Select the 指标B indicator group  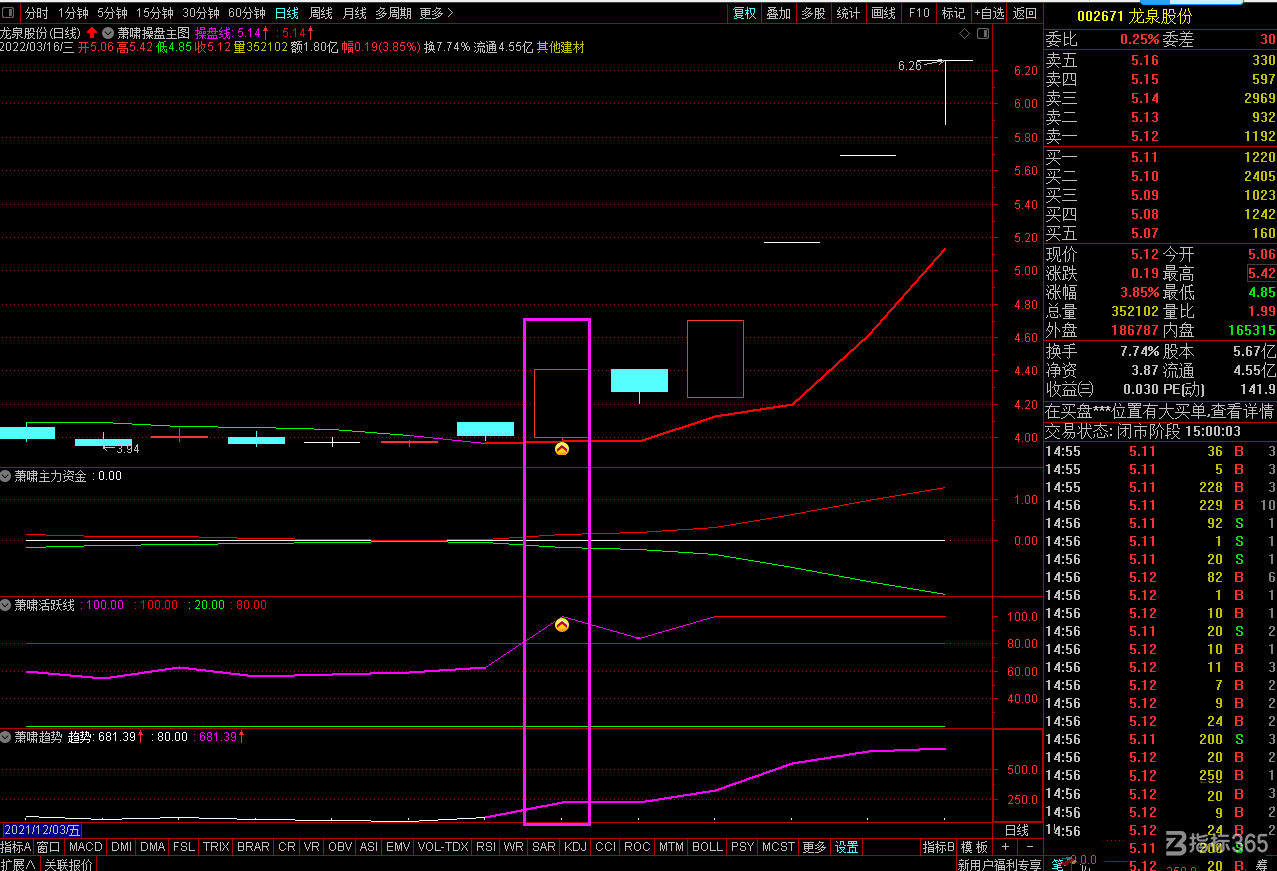[939, 847]
